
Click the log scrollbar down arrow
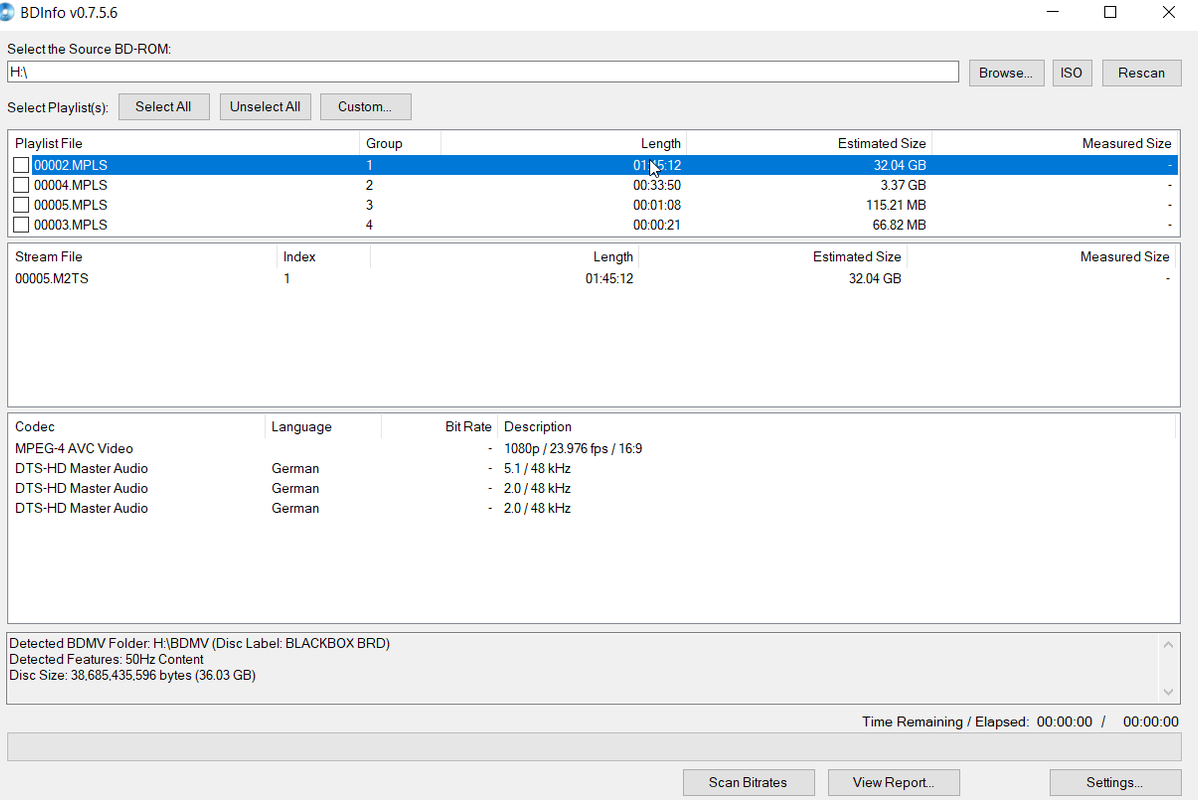(1168, 692)
